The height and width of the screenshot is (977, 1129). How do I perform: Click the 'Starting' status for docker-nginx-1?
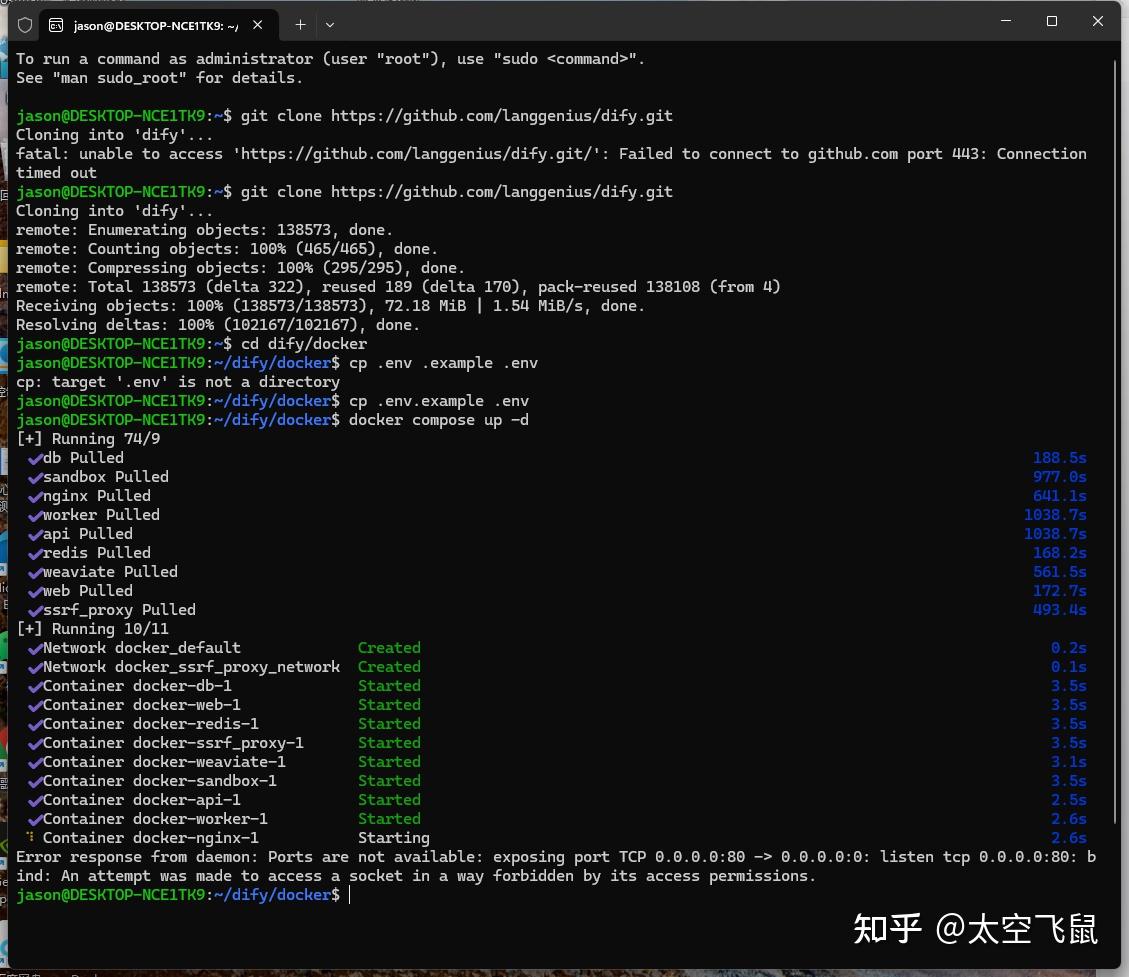click(394, 838)
